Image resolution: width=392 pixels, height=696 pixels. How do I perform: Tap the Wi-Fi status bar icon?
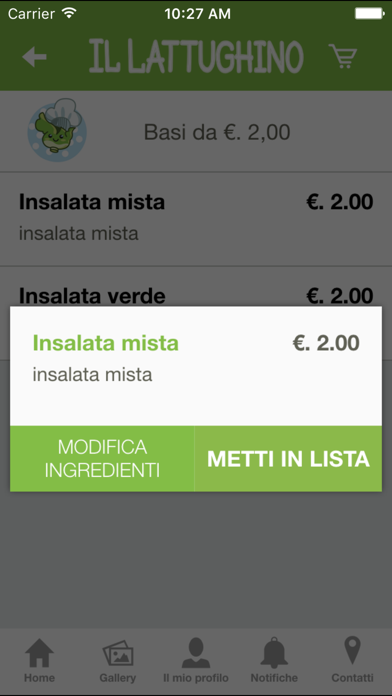[x=69, y=13]
